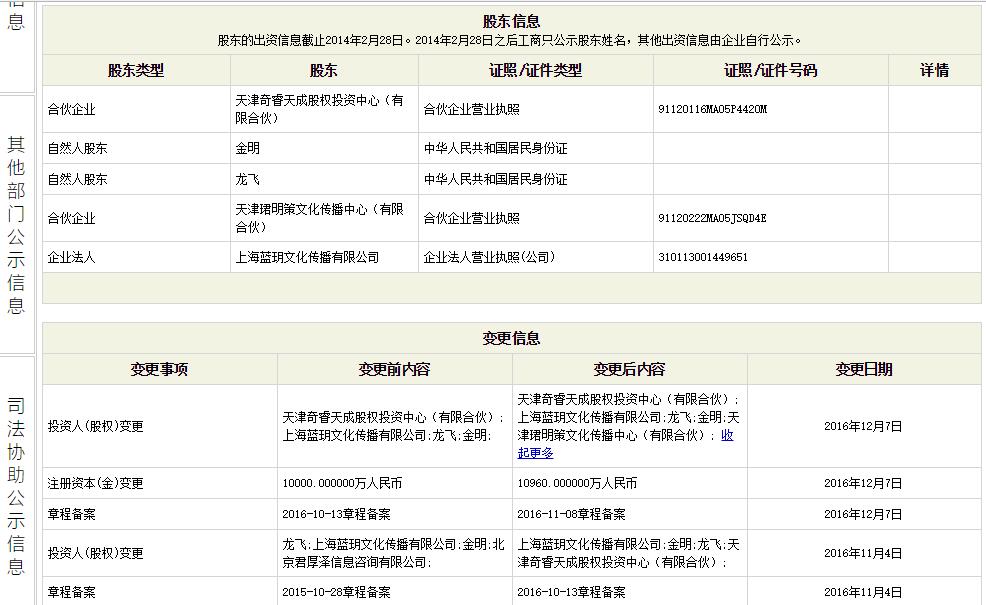This screenshot has height=605, width=986.
Task: Click 章程备案 change item dated 2016年11月4日
Action: click(x=72, y=592)
